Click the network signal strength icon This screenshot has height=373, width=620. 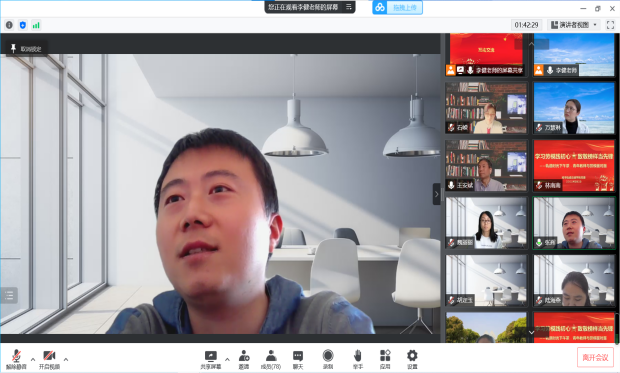36,25
